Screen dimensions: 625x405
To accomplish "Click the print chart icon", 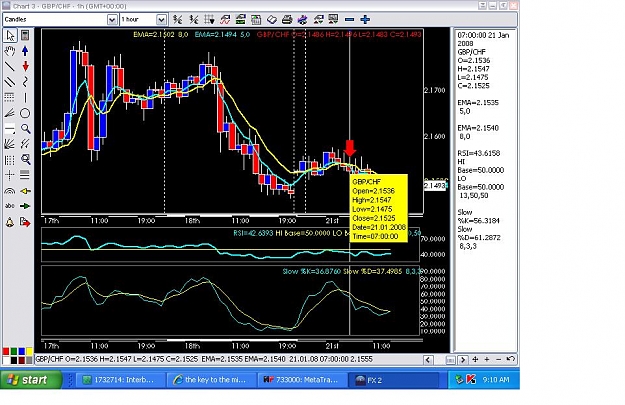I will click(x=287, y=19).
